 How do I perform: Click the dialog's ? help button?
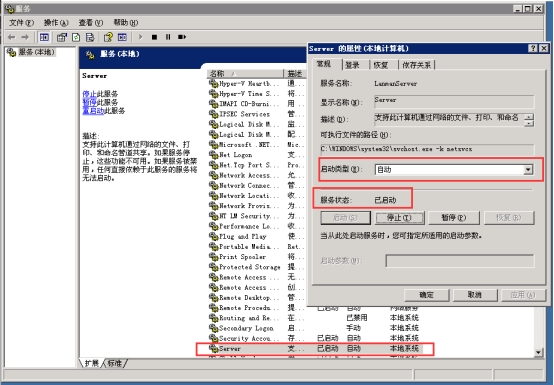pos(533,48)
